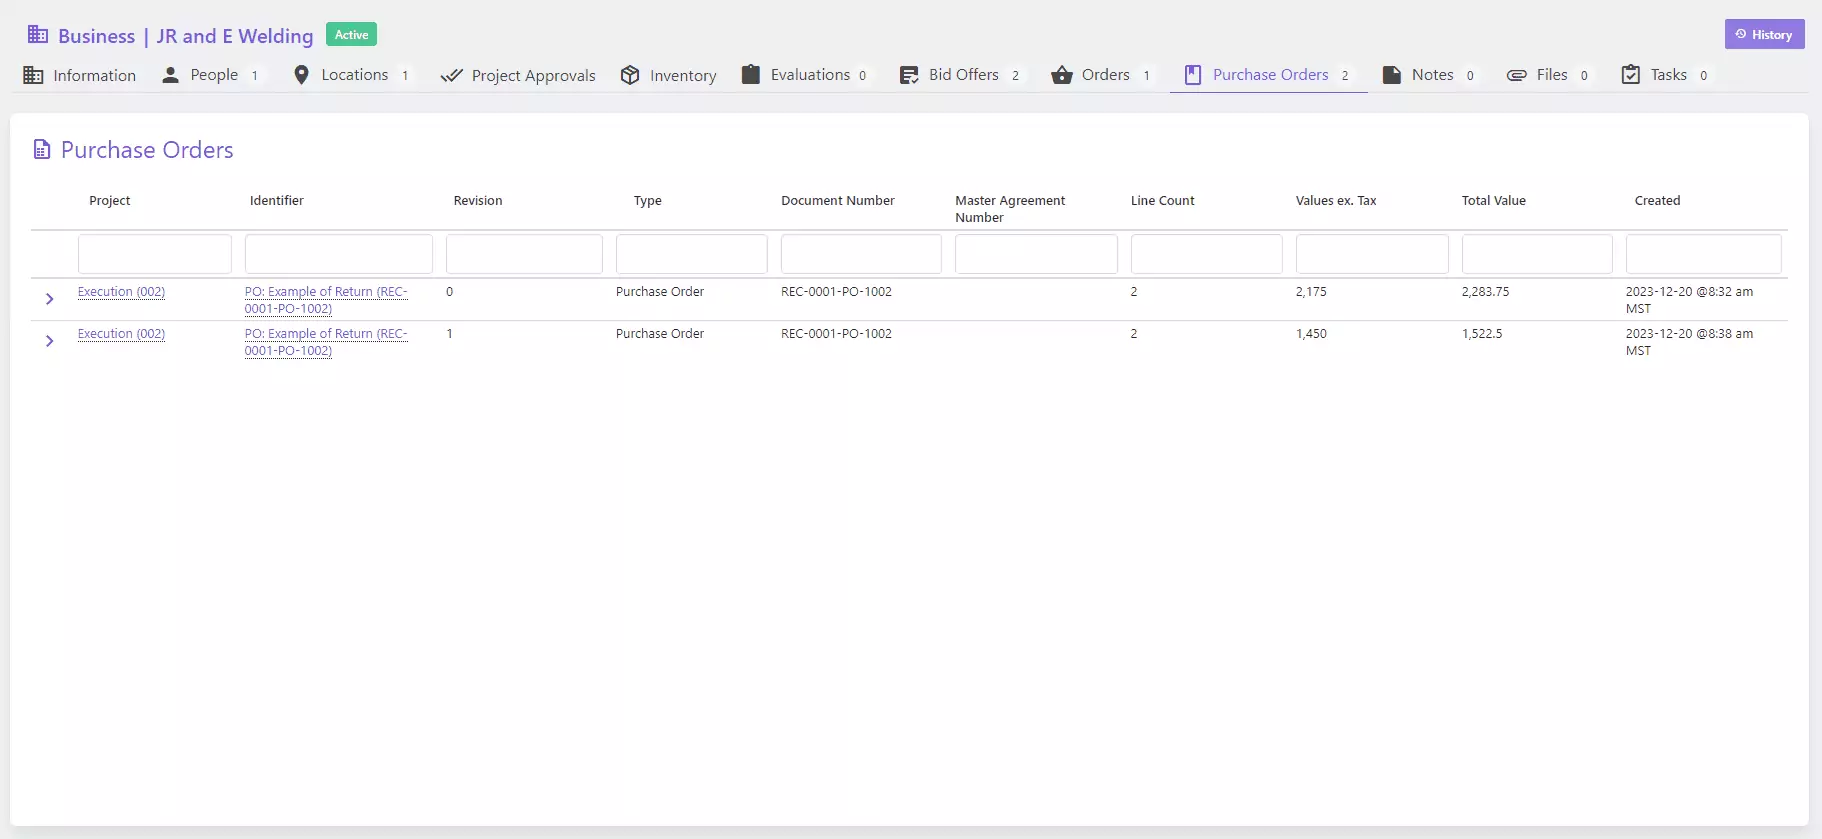Click the Tasks checklist icon
The width and height of the screenshot is (1822, 839).
tap(1631, 75)
